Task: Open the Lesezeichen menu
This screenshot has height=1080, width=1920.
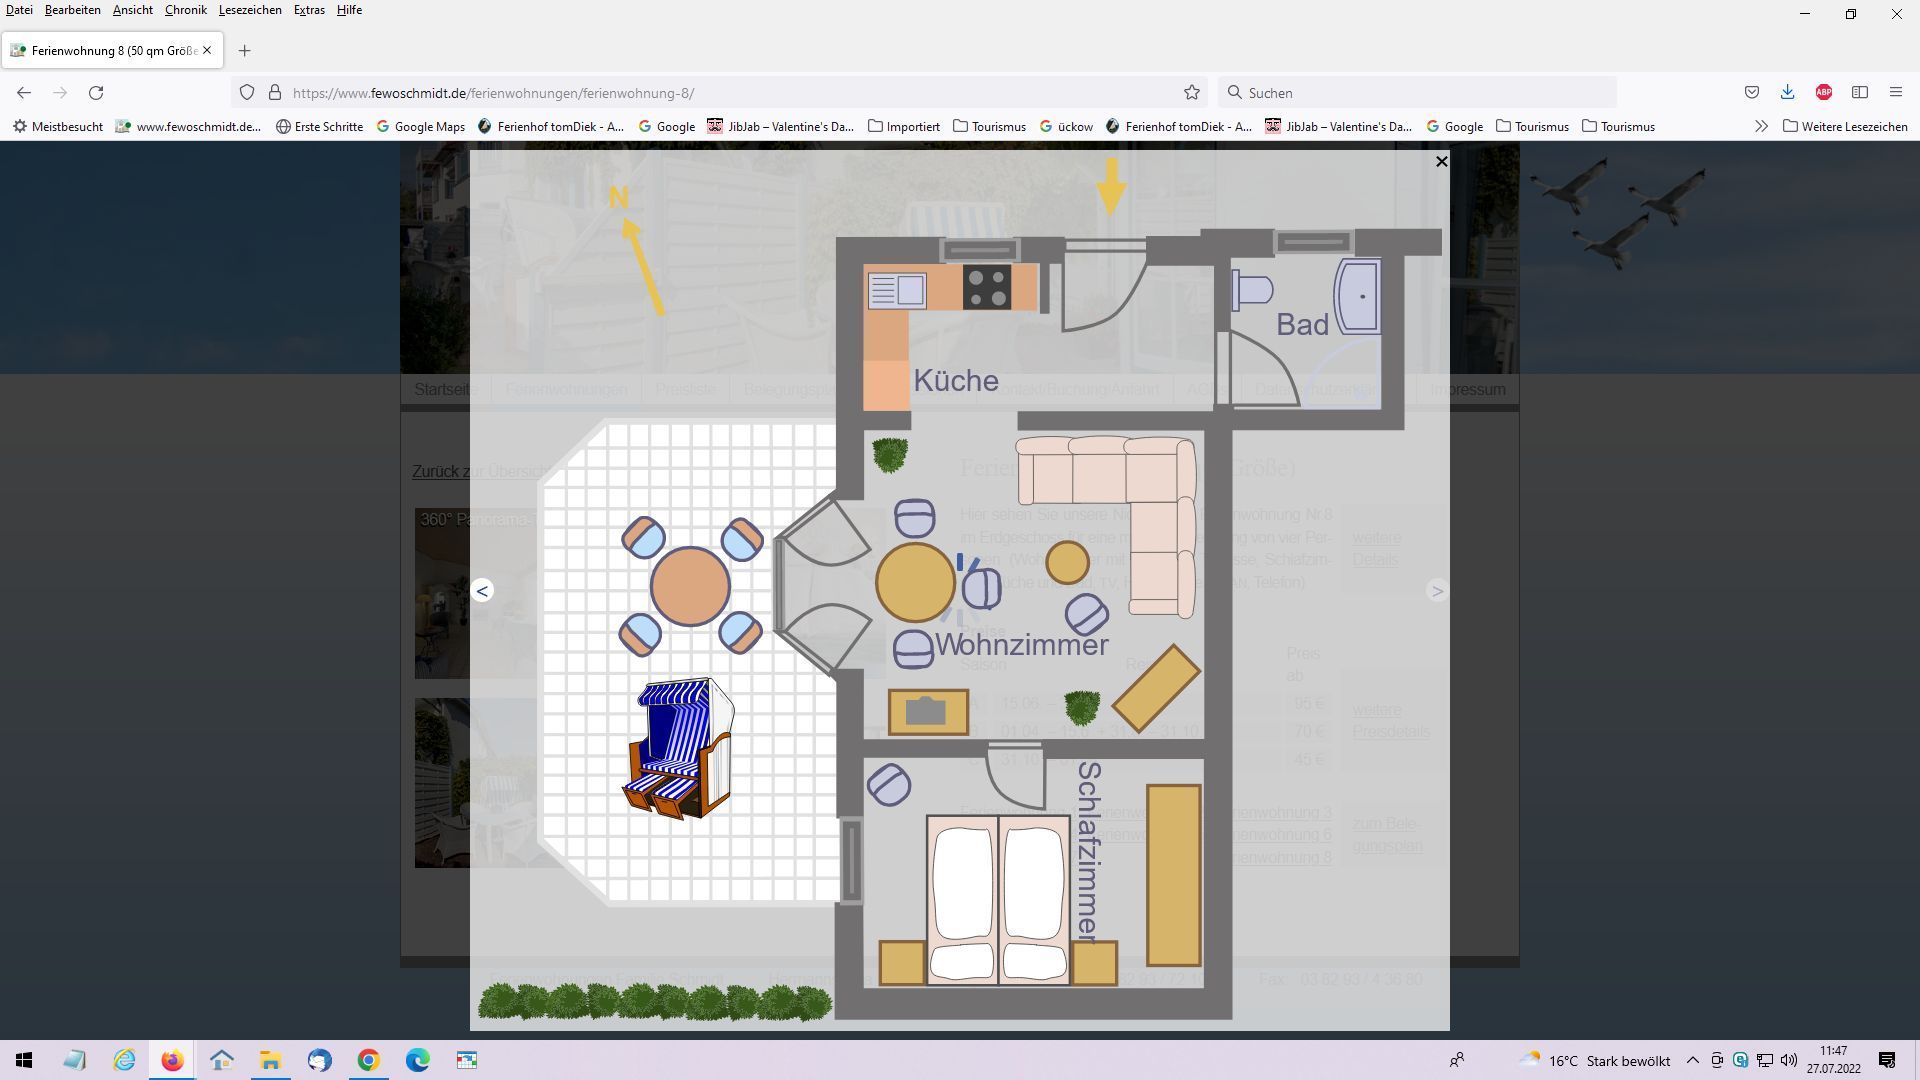Action: coord(249,10)
